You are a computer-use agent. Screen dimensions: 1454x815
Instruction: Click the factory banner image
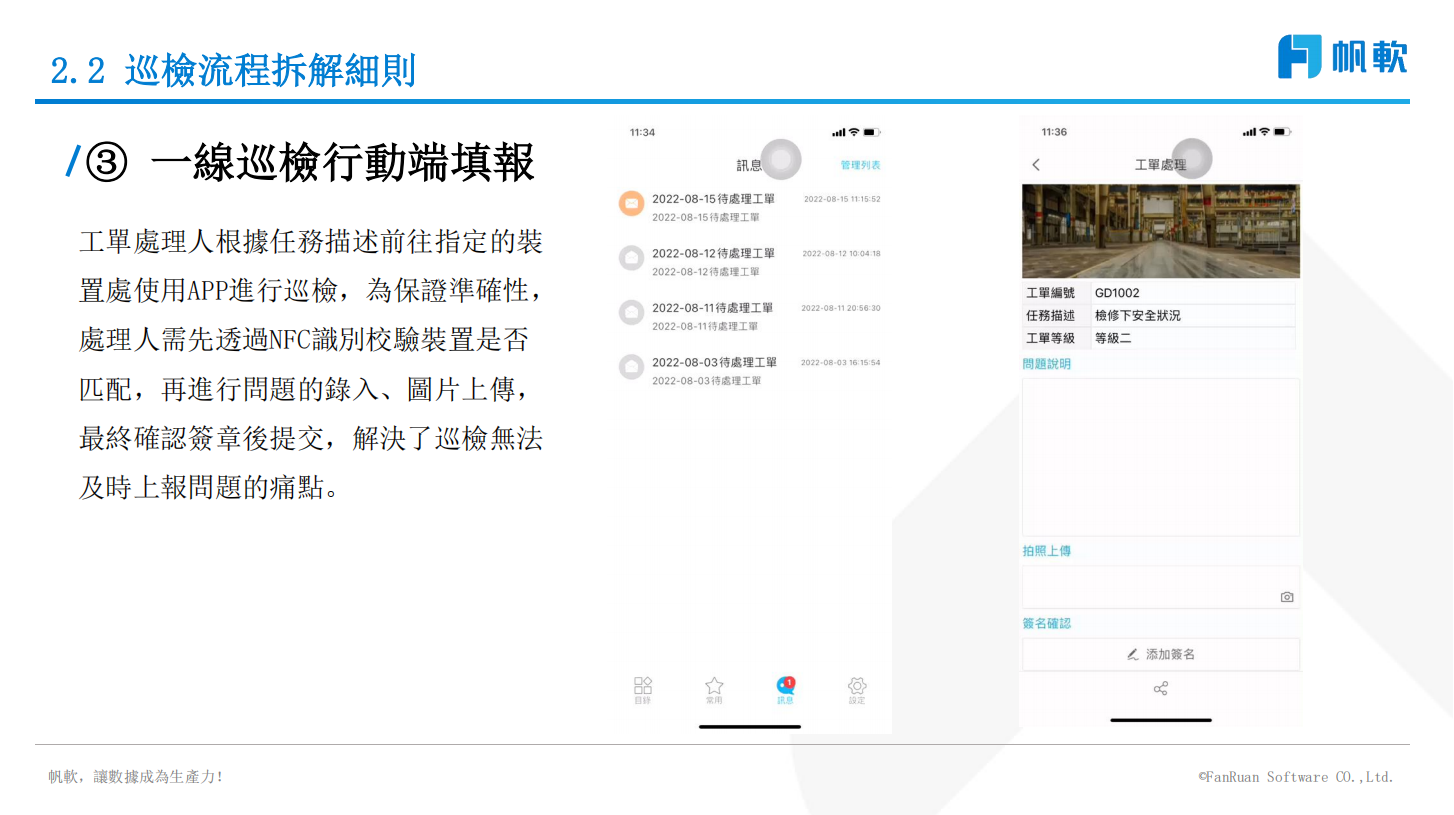point(1161,231)
